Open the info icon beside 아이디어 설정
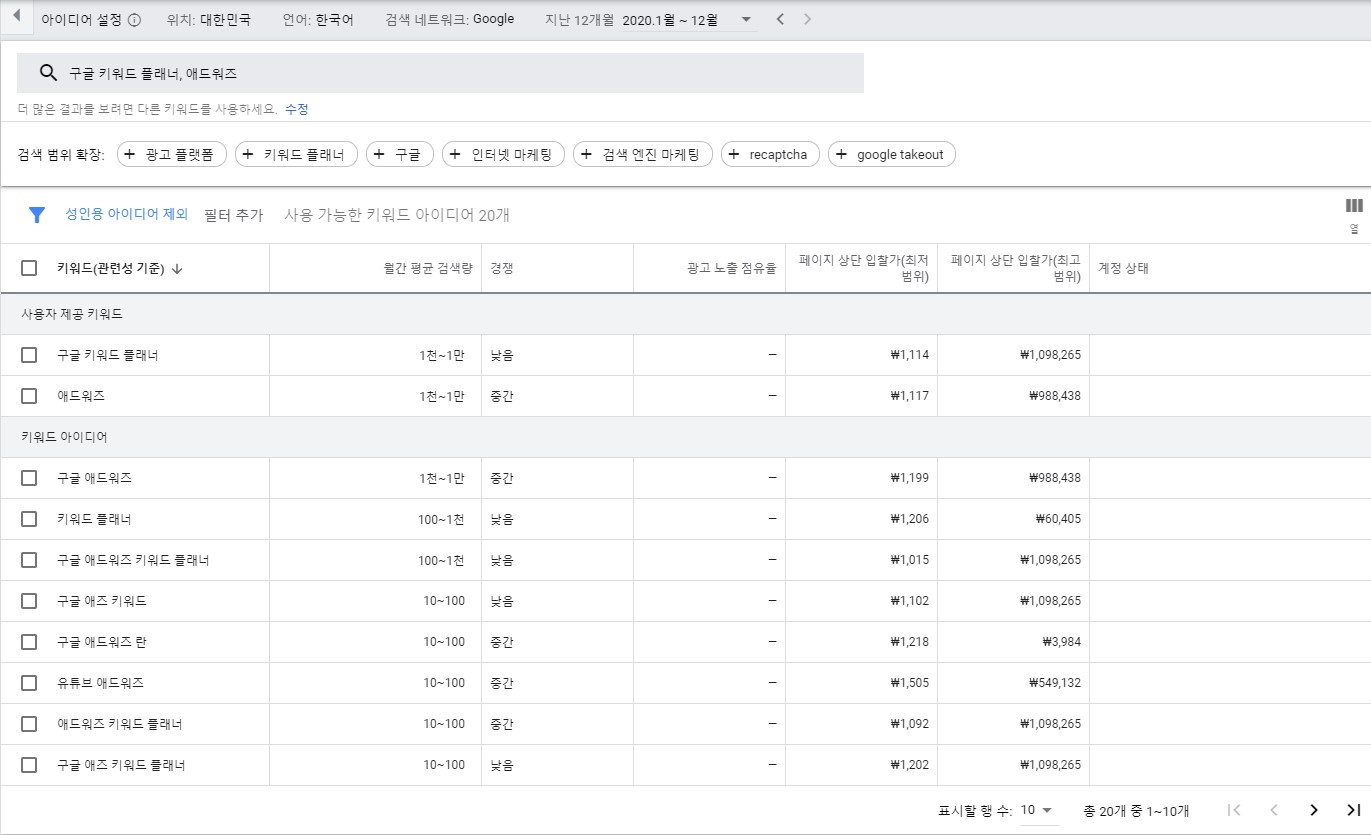1371x835 pixels. tap(135, 20)
